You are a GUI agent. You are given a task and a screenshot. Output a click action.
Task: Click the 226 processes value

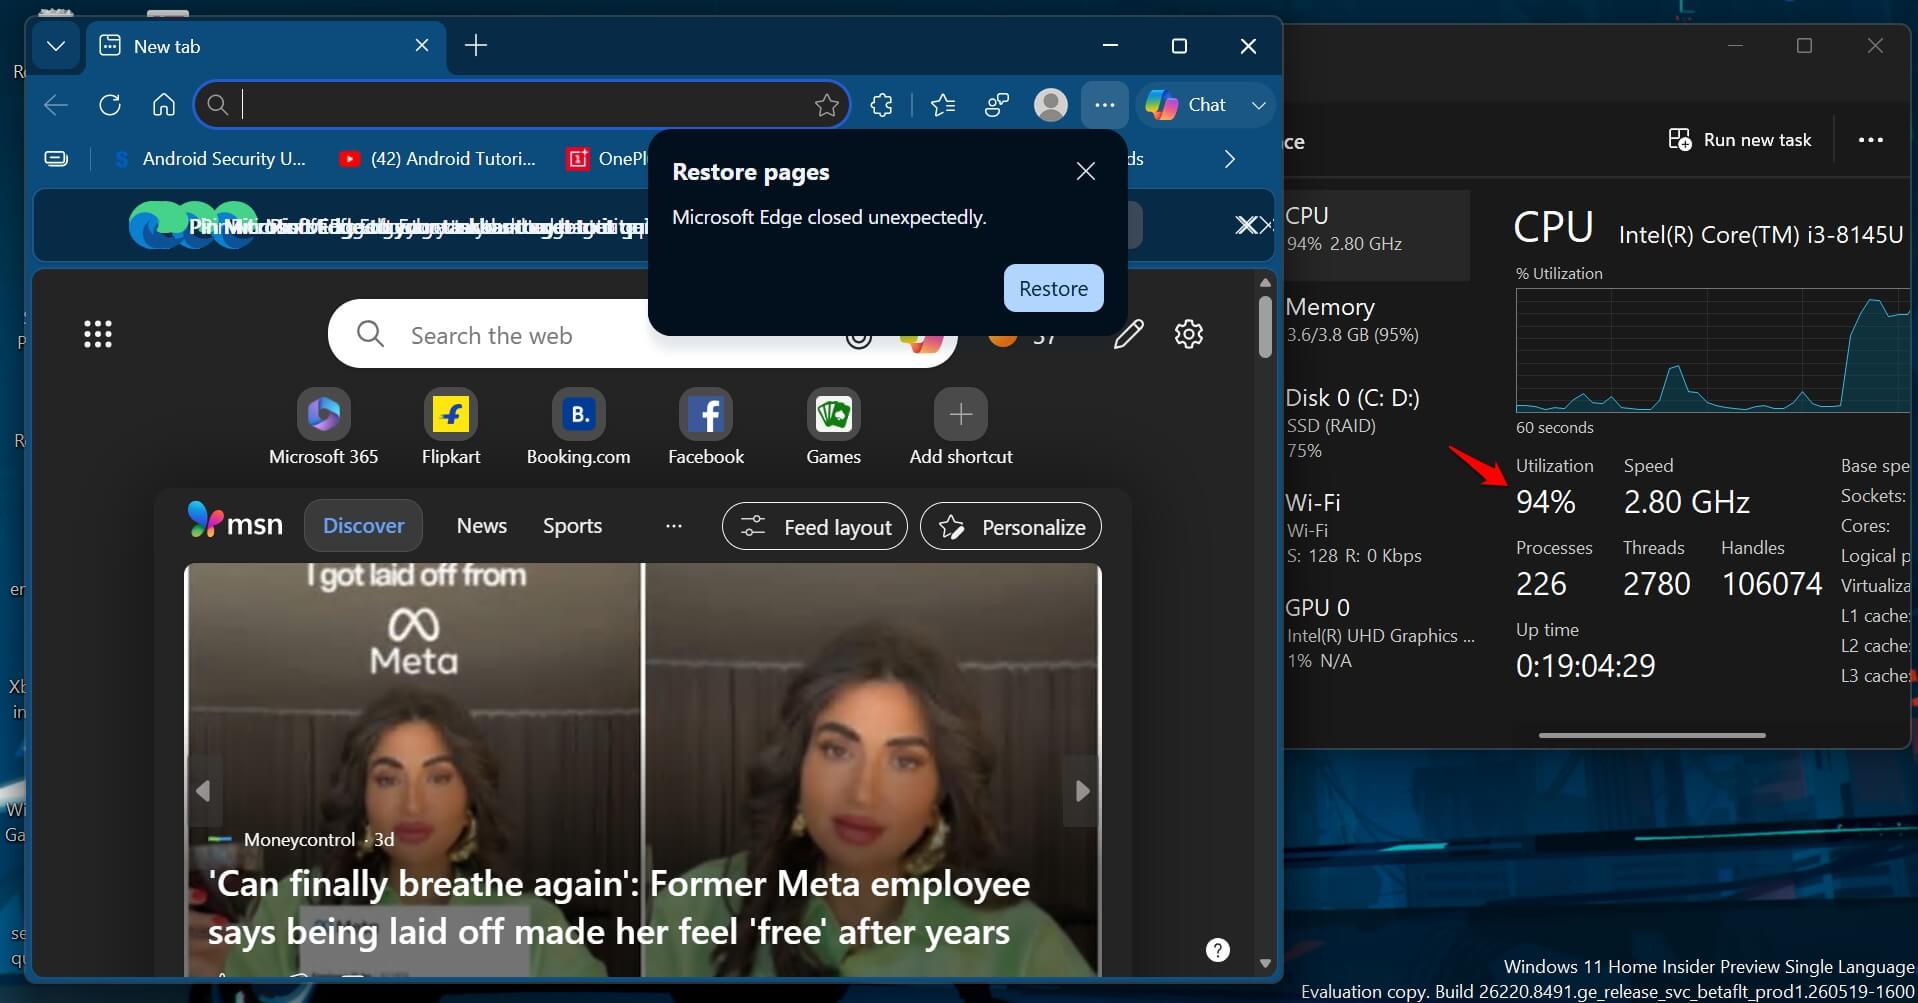pyautogui.click(x=1541, y=584)
